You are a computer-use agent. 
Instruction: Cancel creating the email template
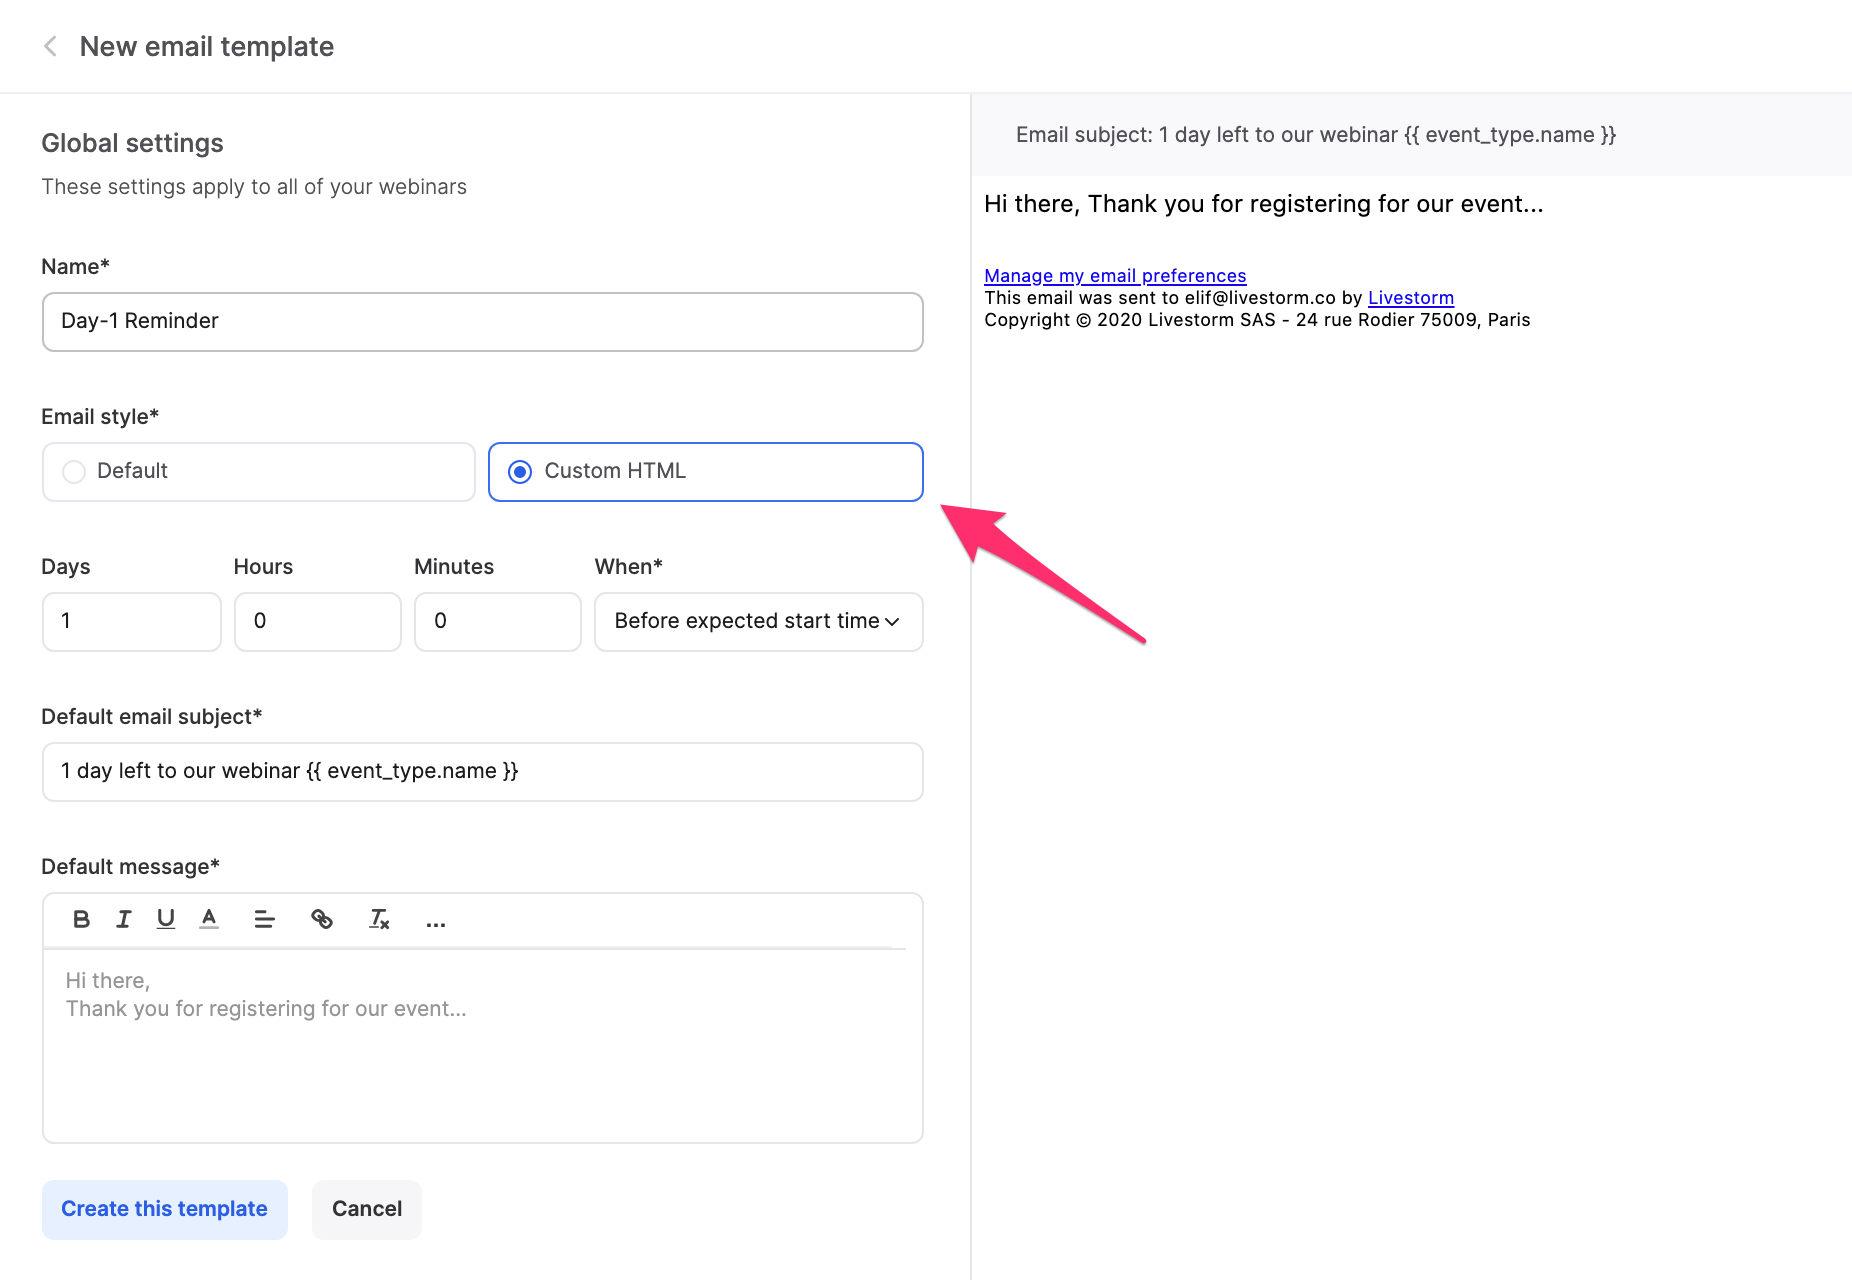point(366,1209)
